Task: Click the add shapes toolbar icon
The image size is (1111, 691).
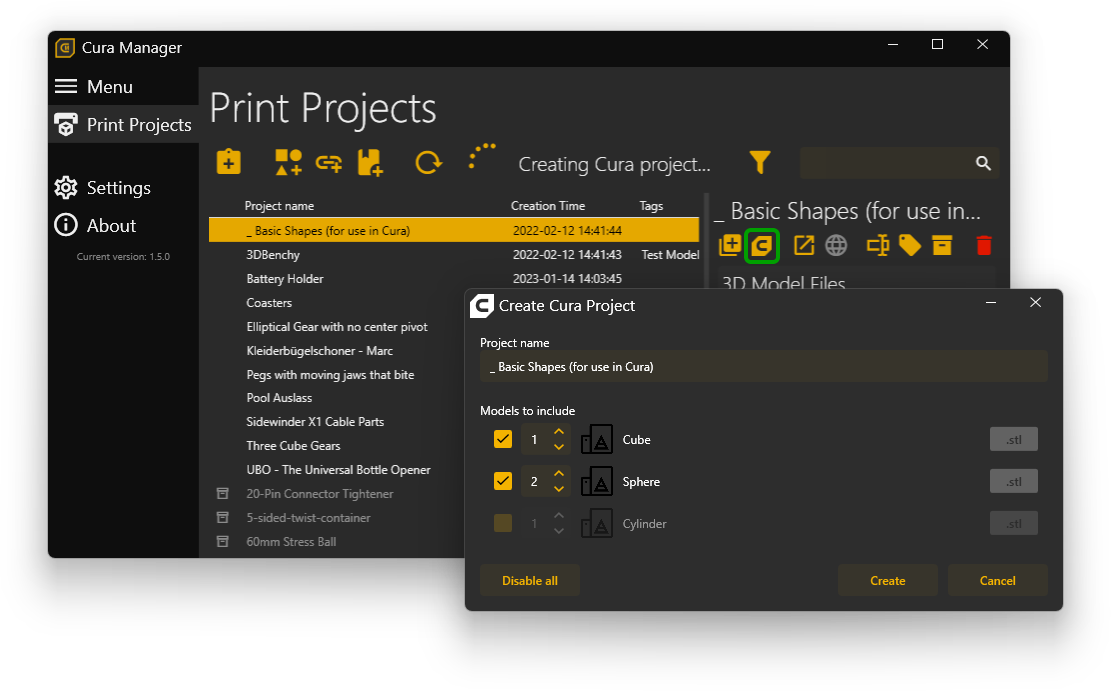Action: (288, 162)
